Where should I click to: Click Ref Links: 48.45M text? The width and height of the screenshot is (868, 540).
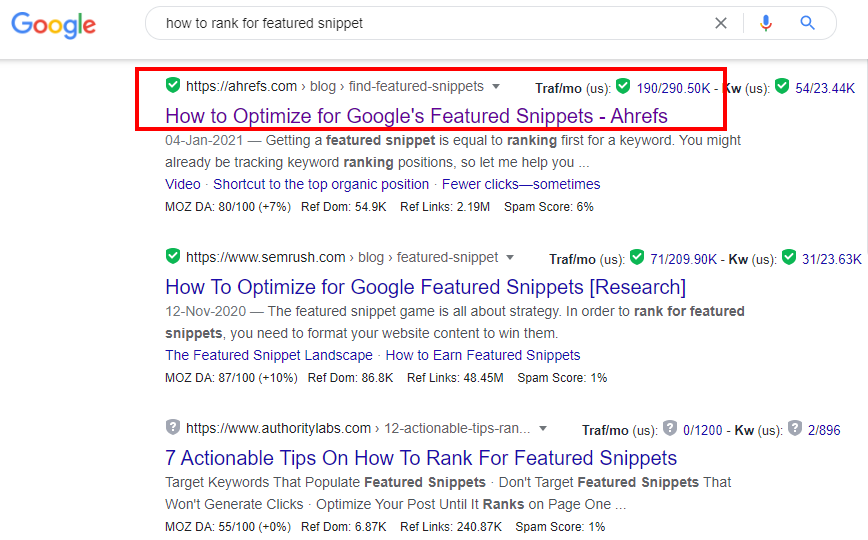455,378
